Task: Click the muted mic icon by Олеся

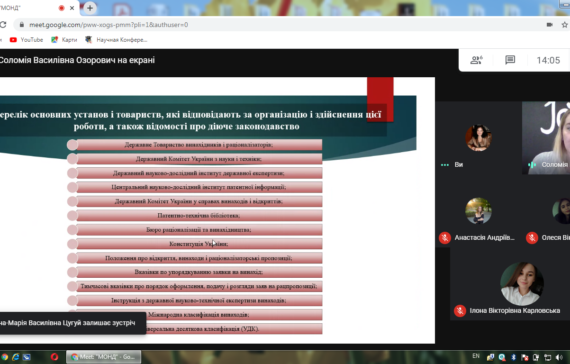Action: (x=532, y=238)
